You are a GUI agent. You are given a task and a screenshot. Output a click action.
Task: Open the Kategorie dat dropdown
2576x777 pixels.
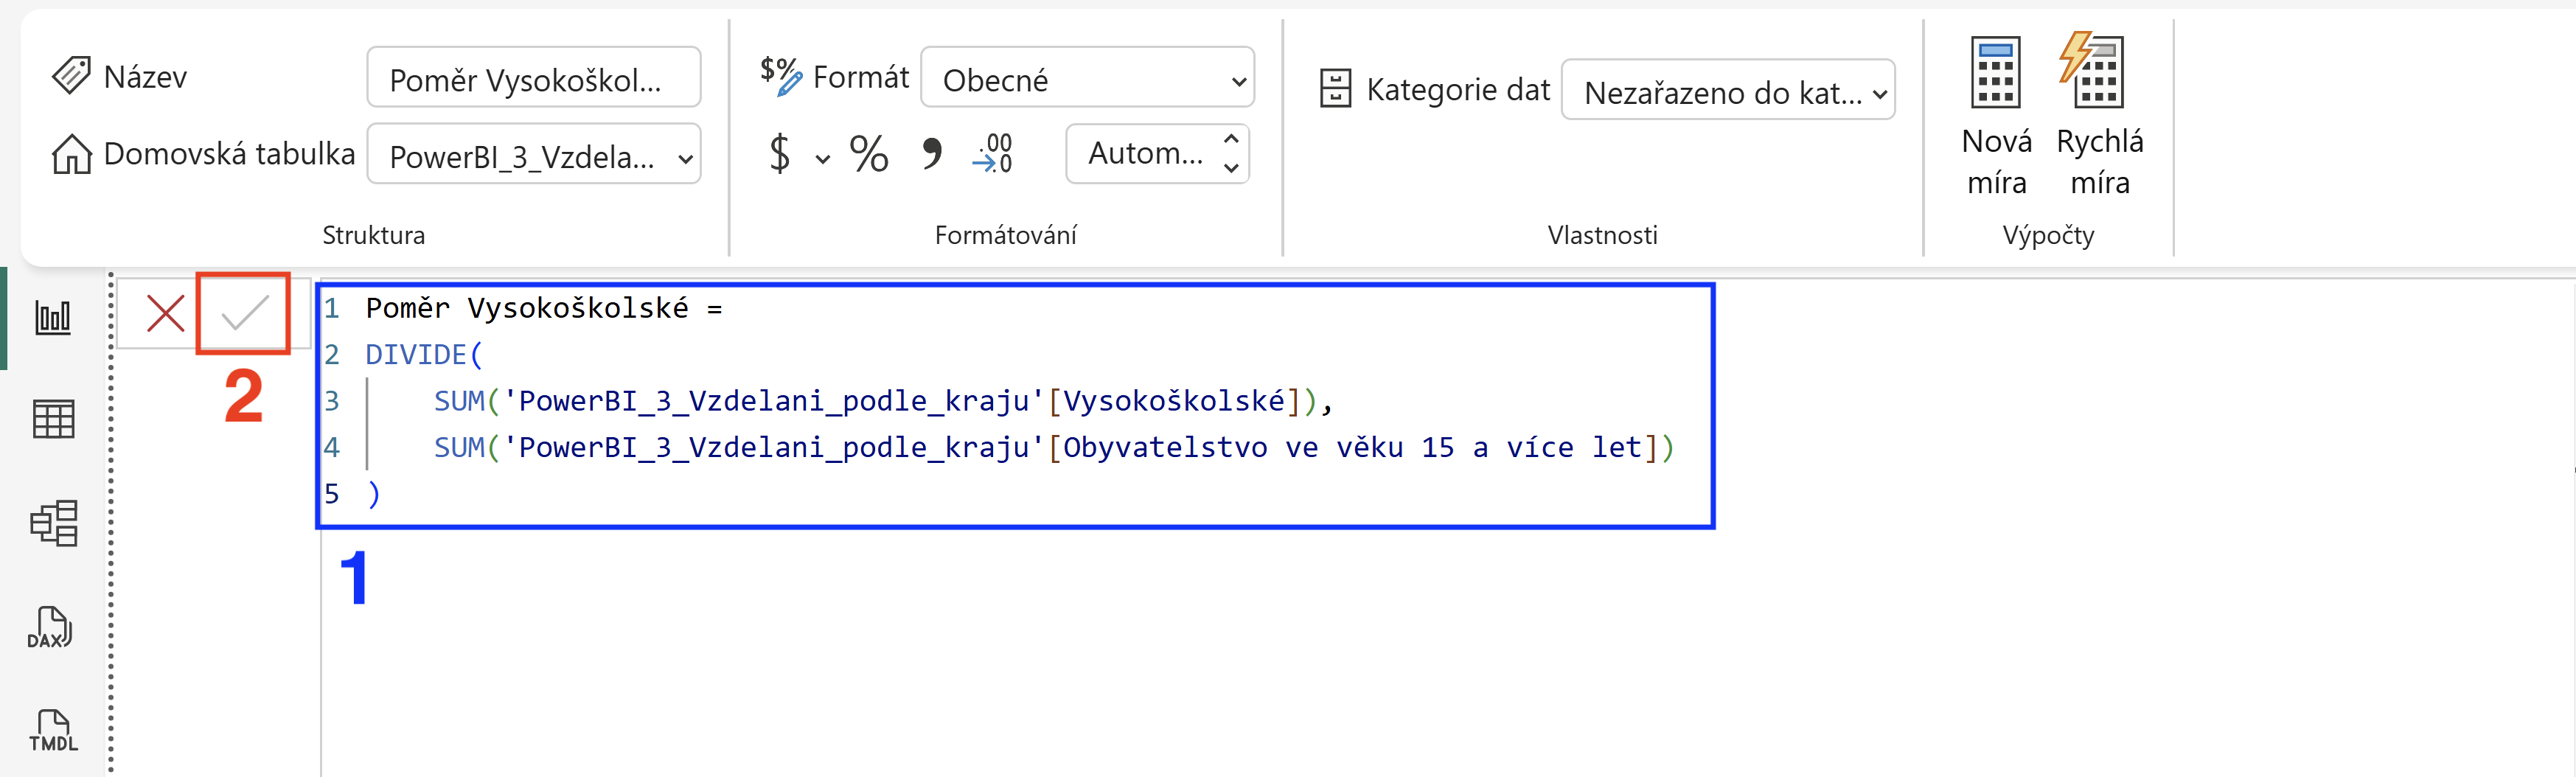click(1728, 91)
